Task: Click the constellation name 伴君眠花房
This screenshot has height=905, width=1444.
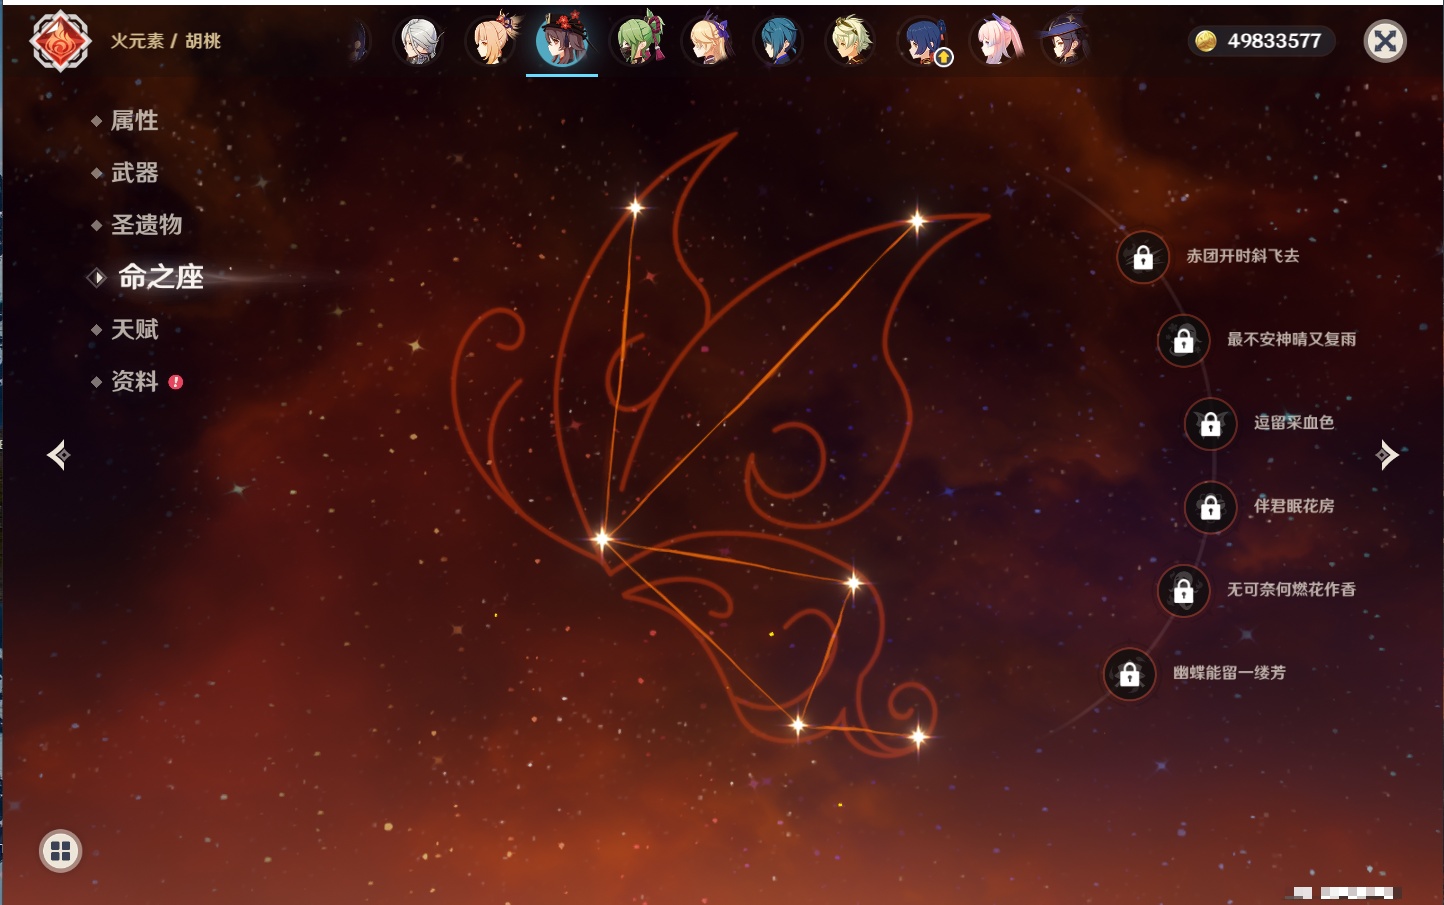Action: tap(1294, 506)
